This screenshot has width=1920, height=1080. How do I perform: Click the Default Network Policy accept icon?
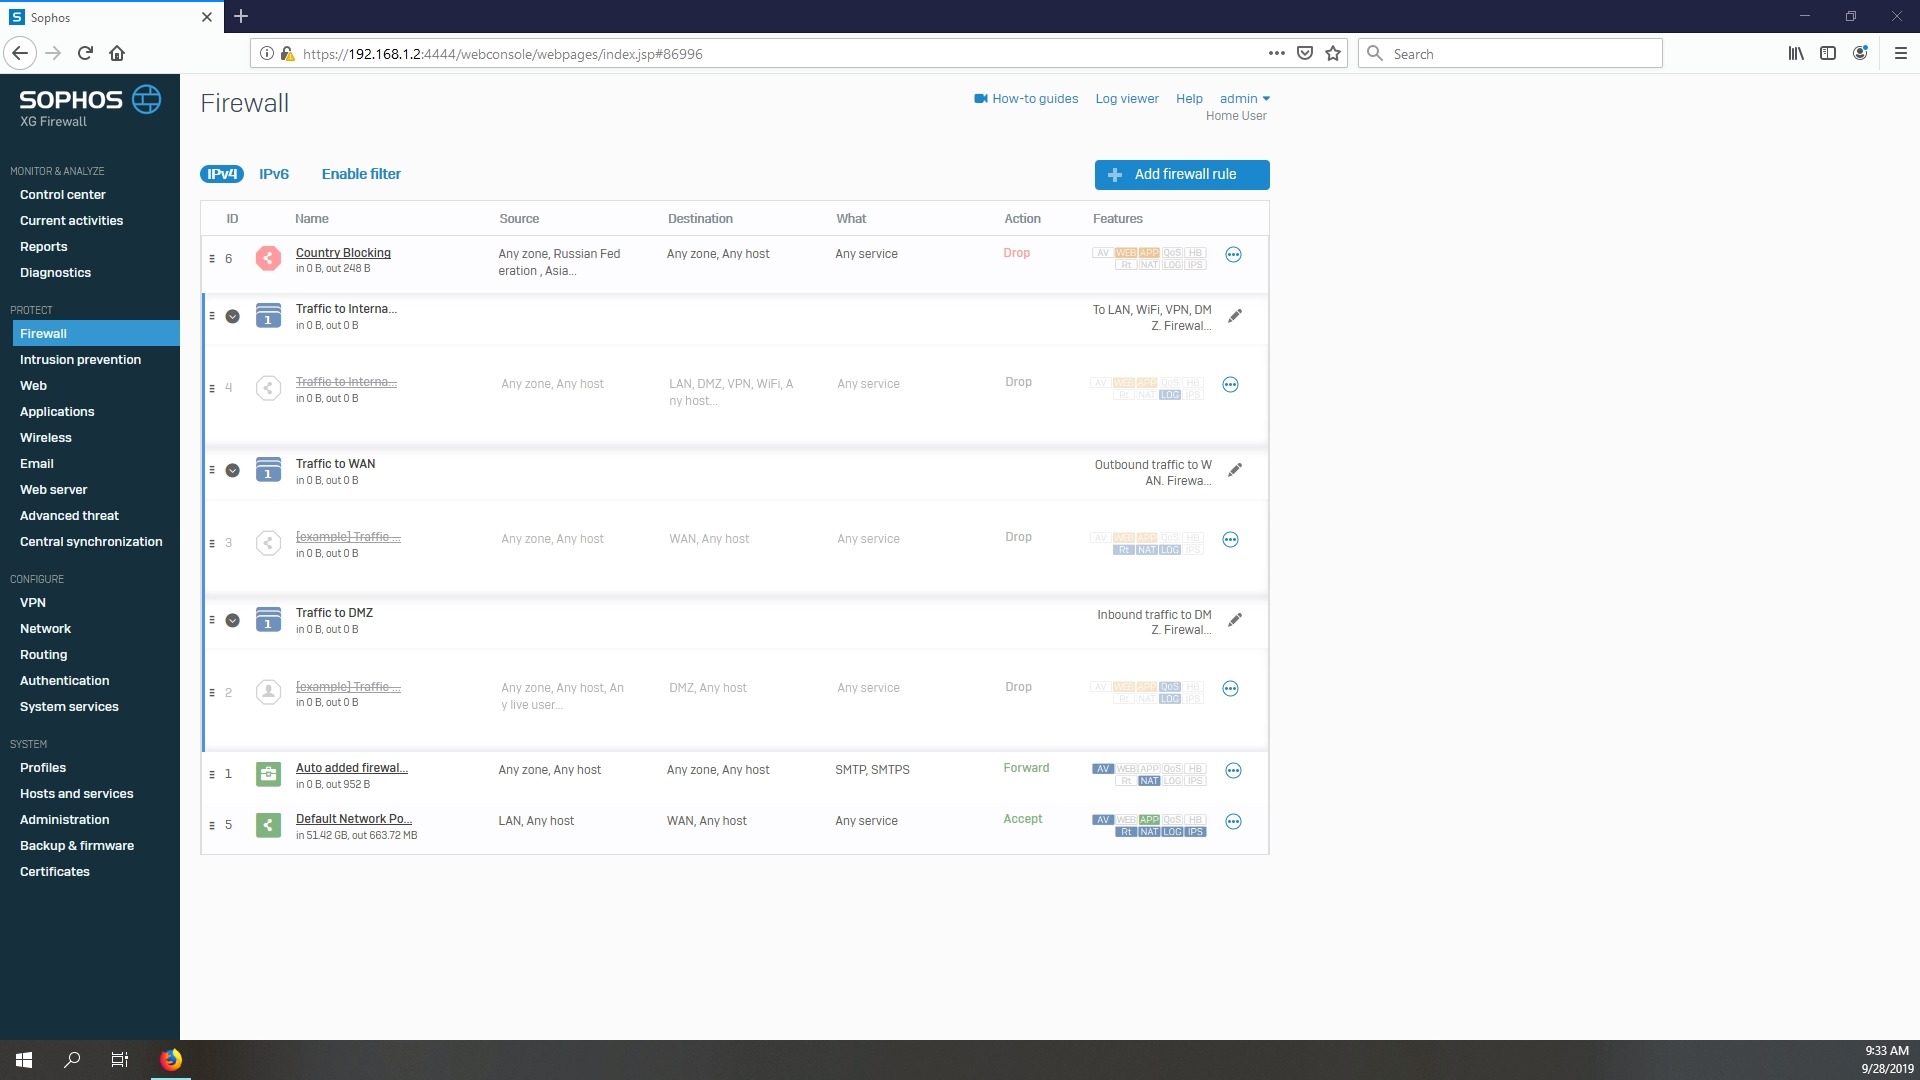click(x=268, y=825)
